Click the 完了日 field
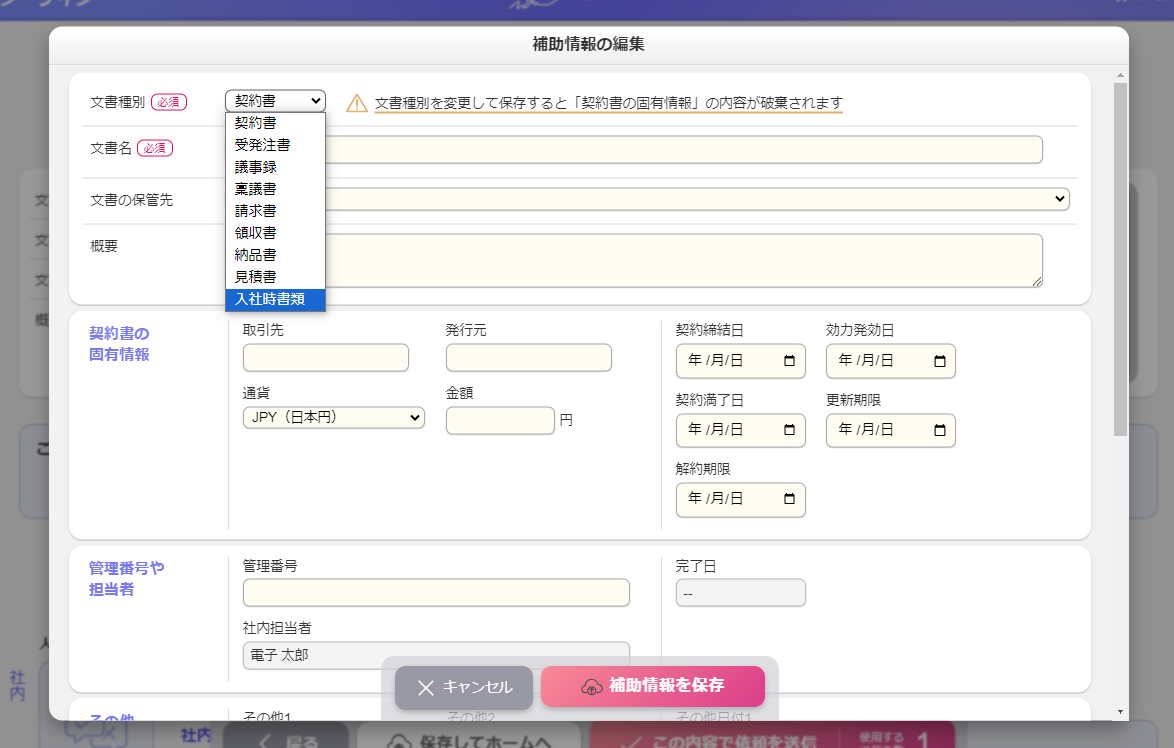The image size is (1174, 748). pyautogui.click(x=740, y=593)
